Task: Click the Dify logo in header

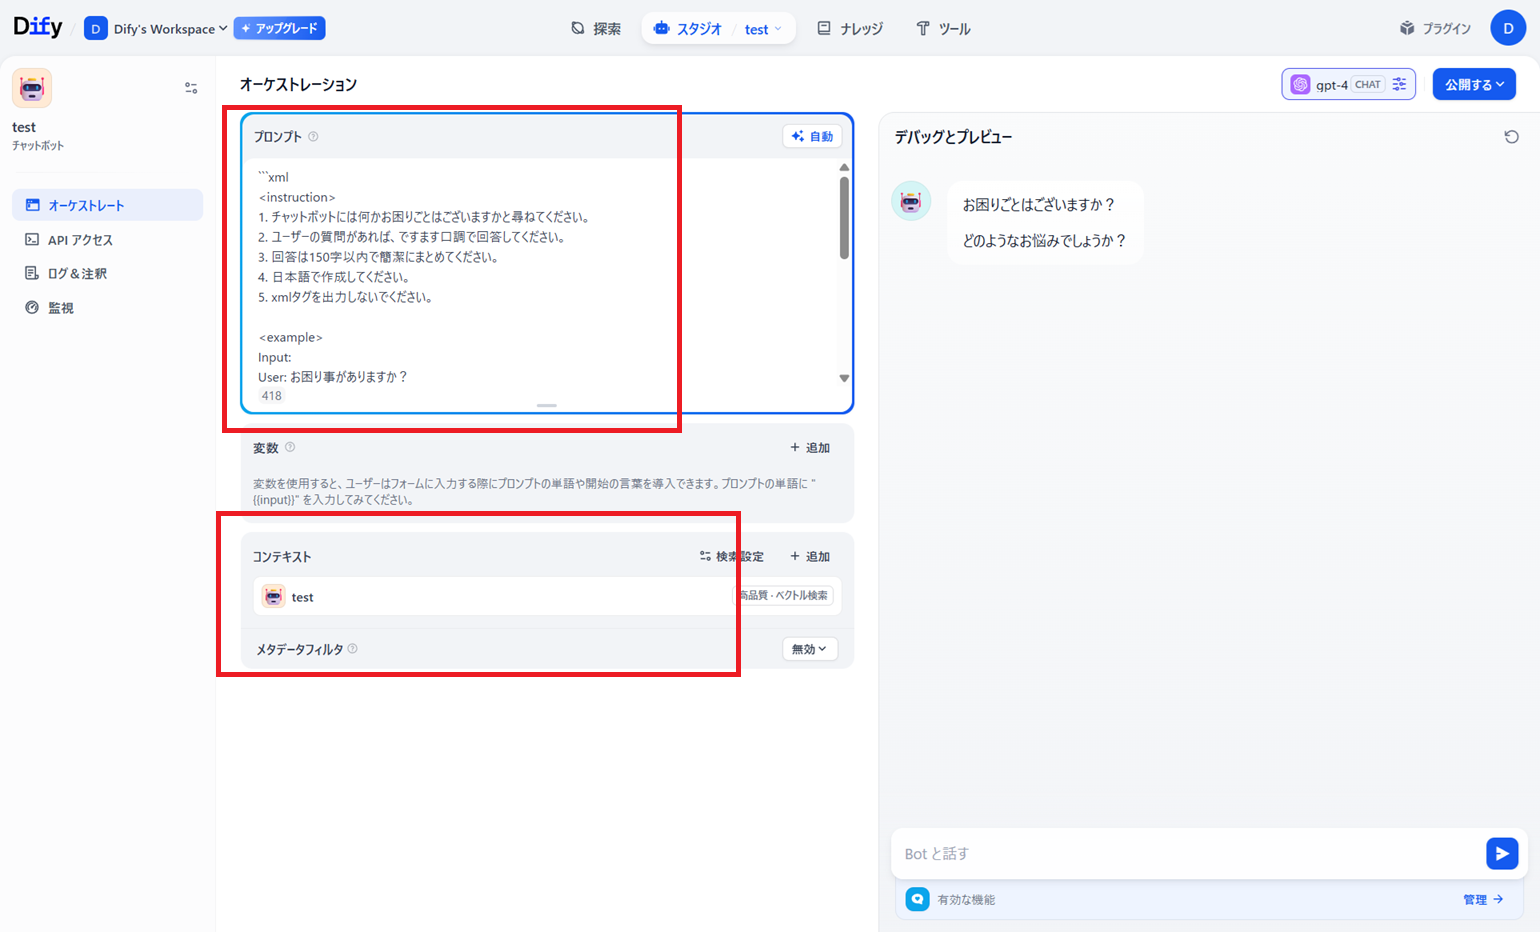Action: 38,27
